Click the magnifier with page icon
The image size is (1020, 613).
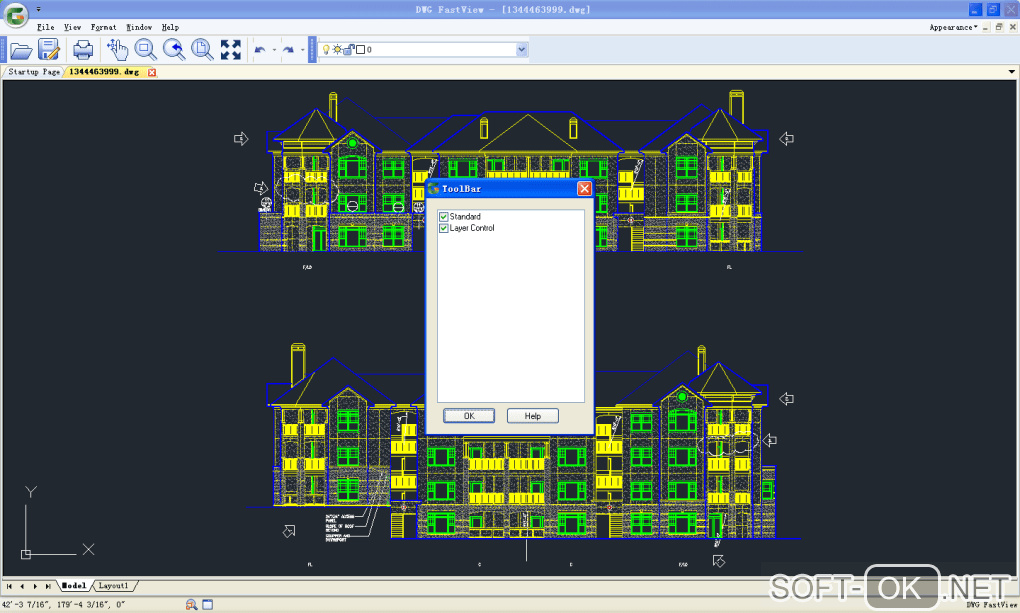(202, 49)
